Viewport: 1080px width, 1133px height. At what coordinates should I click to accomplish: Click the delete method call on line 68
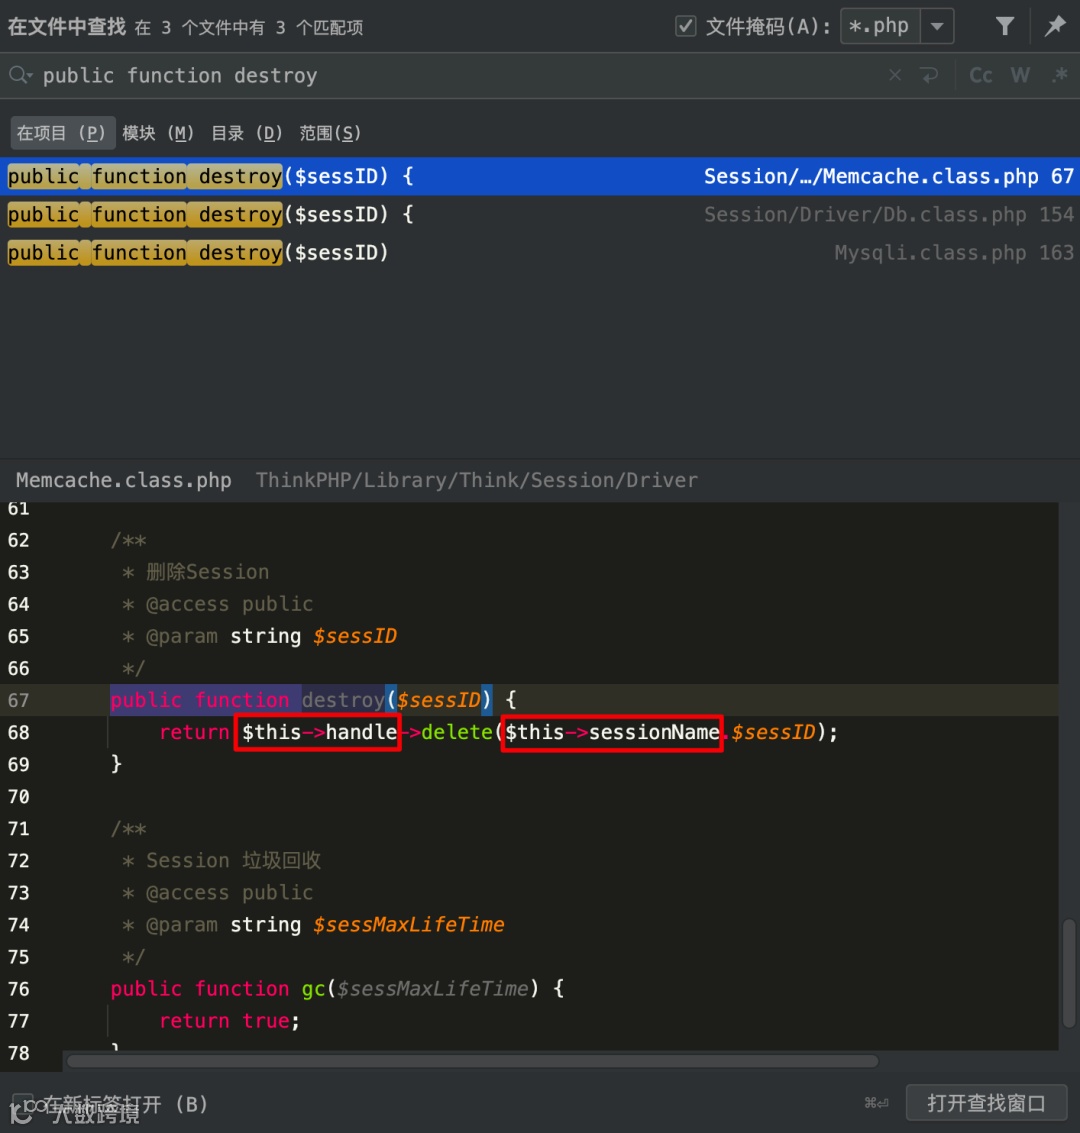[x=457, y=732]
